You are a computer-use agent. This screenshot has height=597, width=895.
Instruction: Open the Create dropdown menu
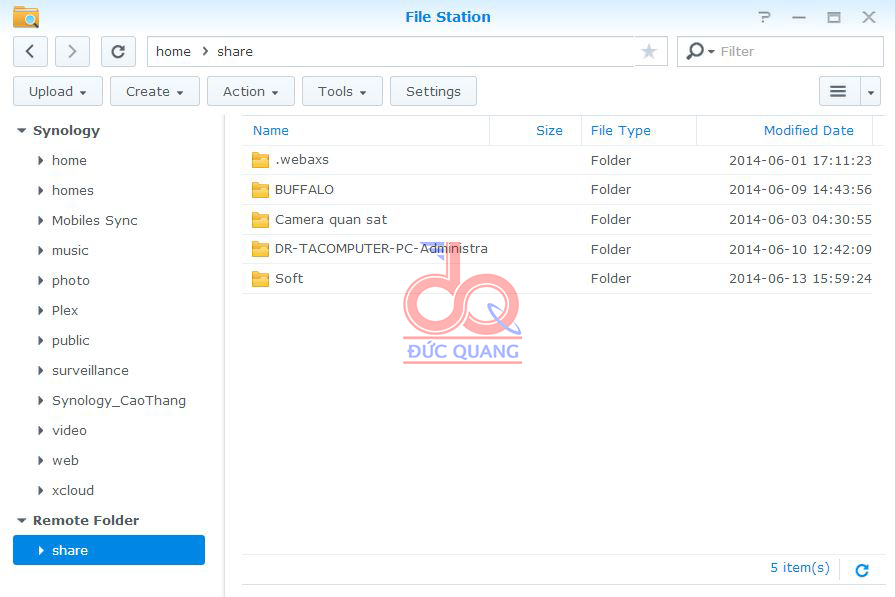(x=154, y=91)
